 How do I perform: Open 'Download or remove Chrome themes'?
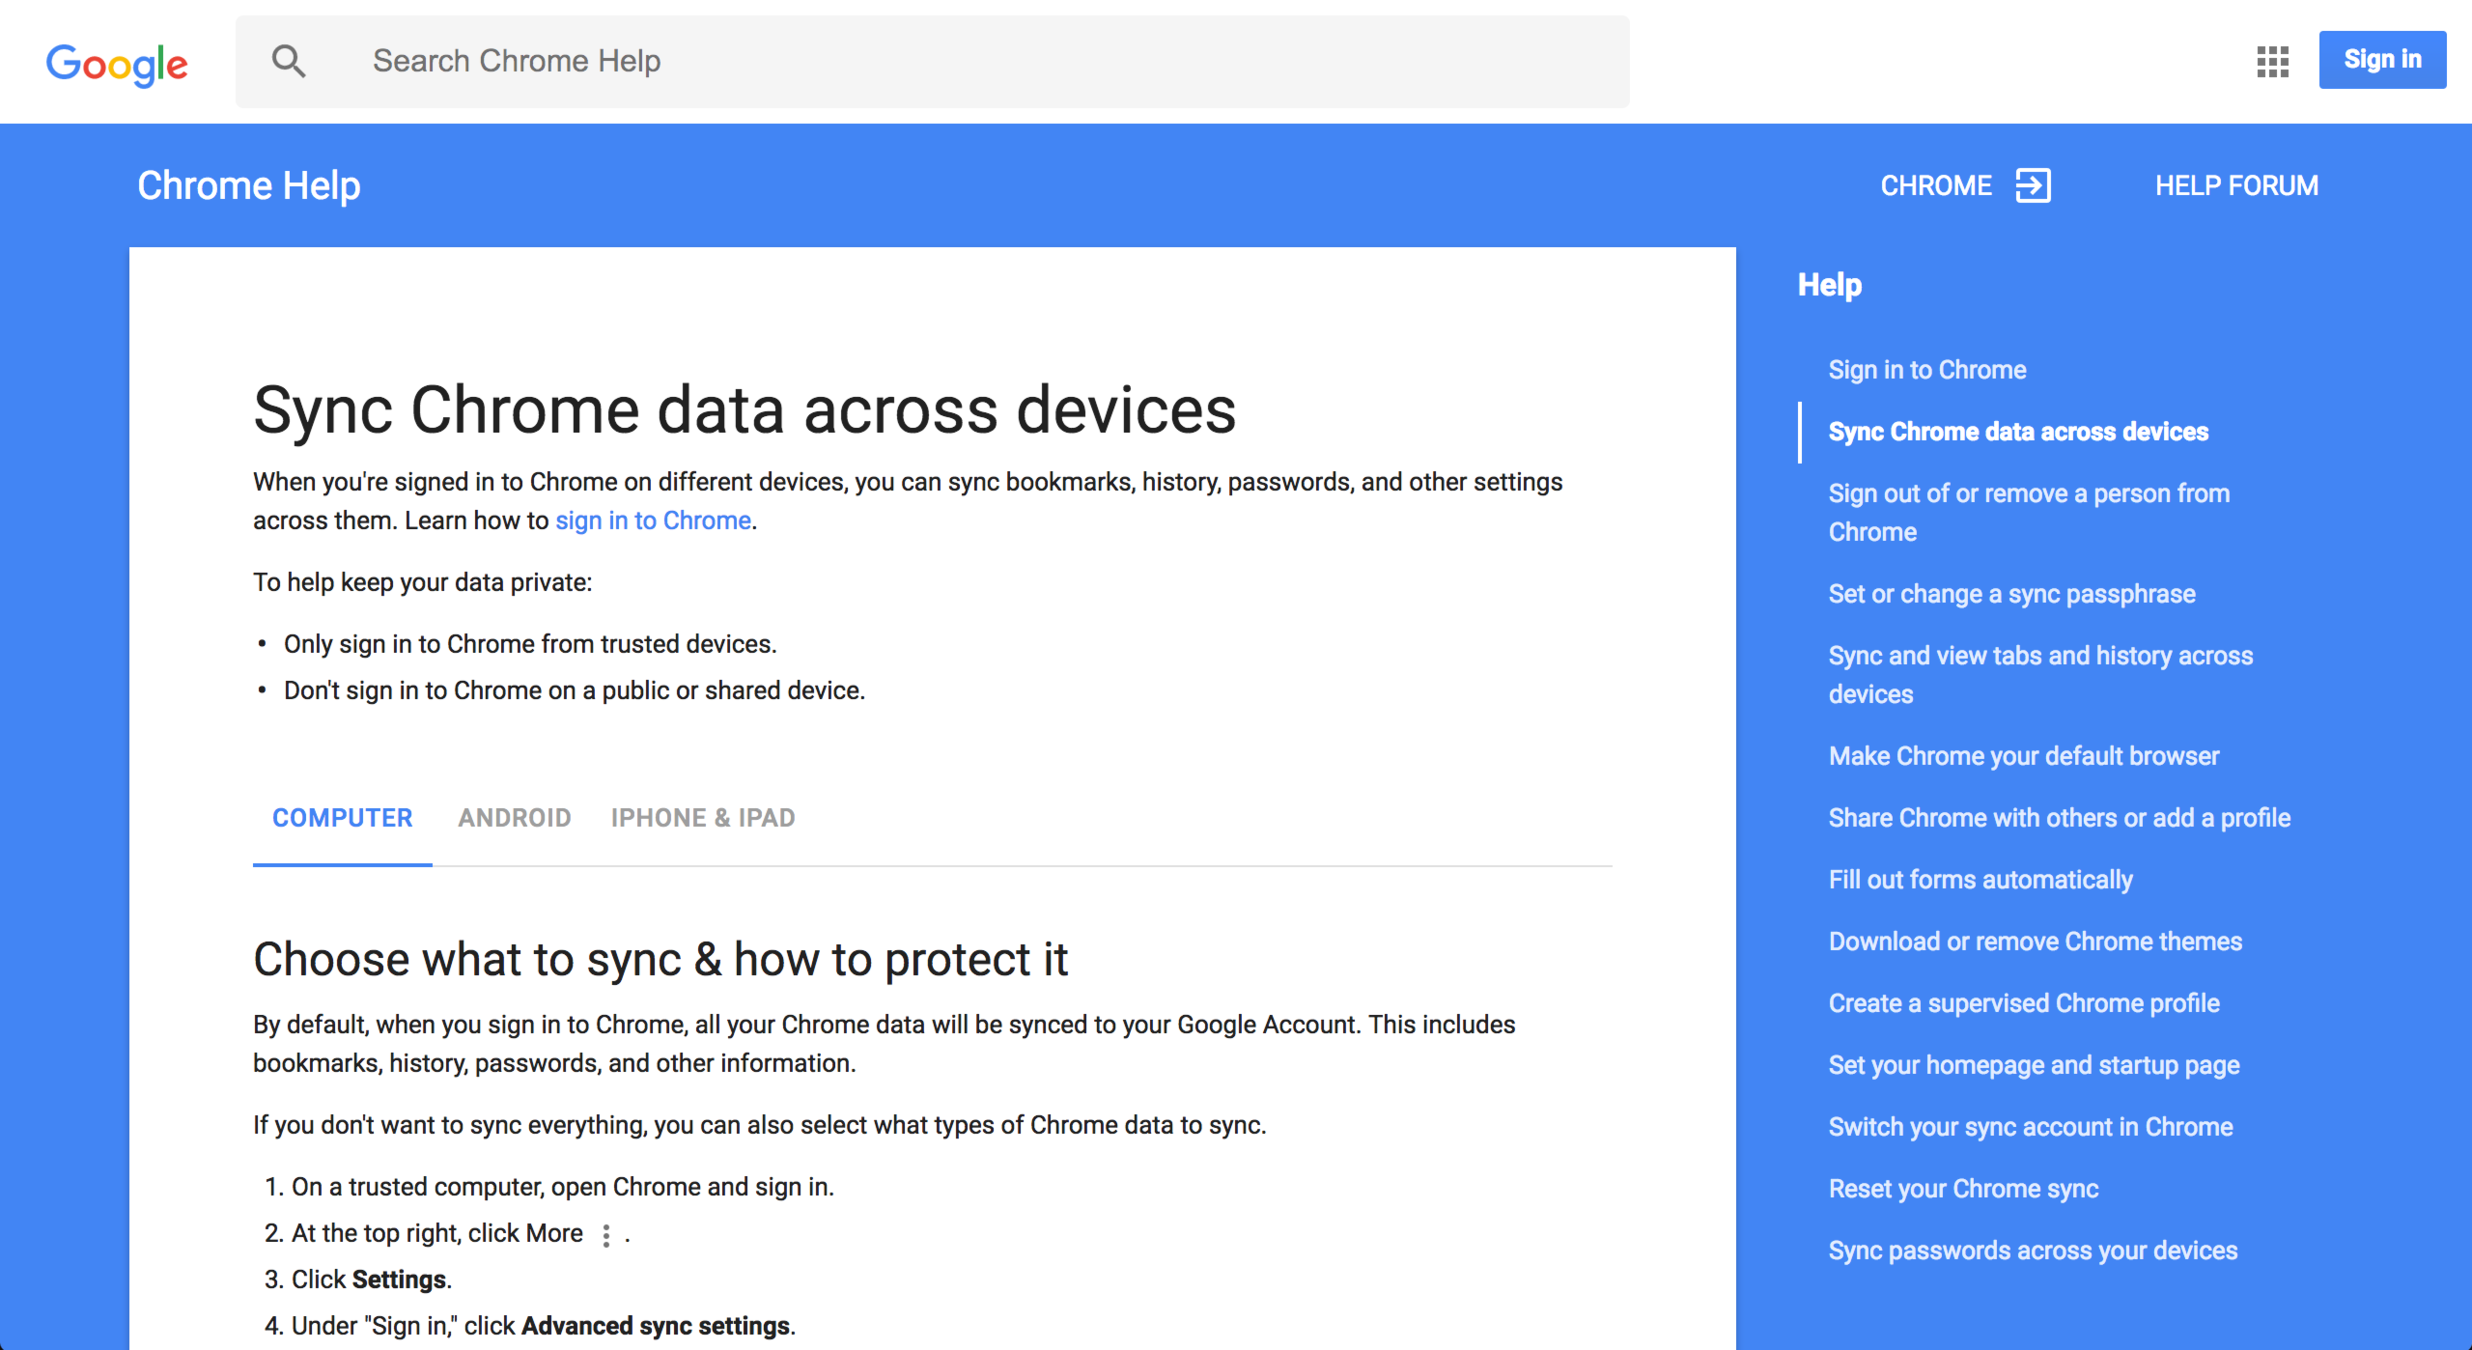tap(2035, 942)
